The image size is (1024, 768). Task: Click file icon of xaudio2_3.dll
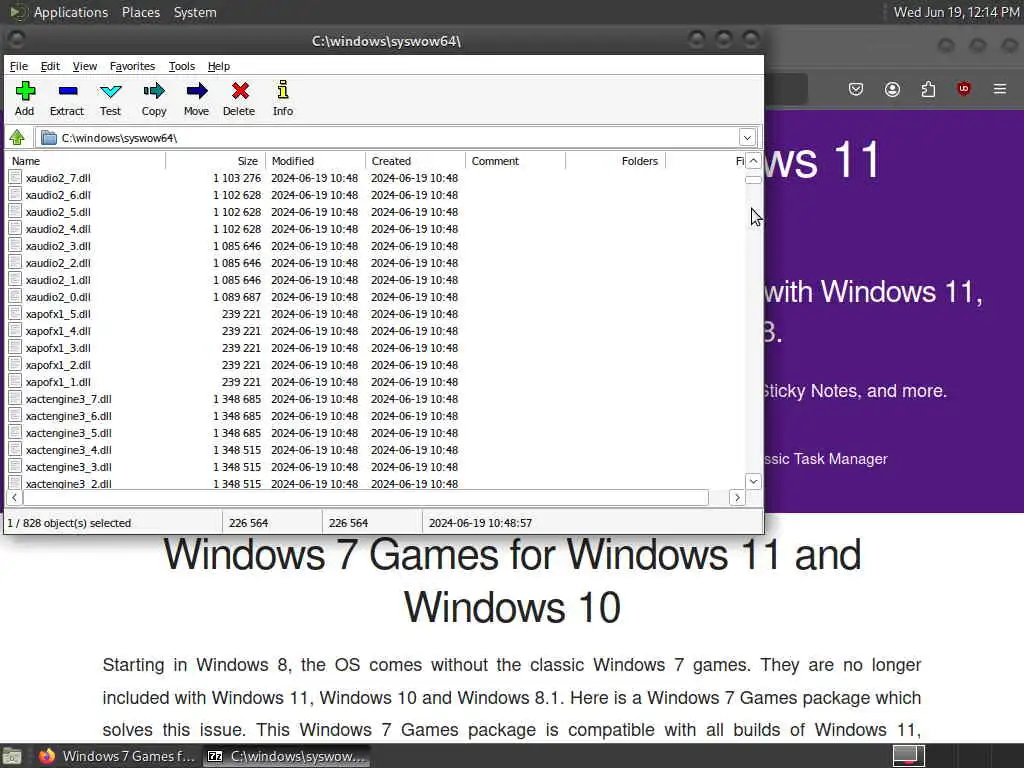pos(16,246)
